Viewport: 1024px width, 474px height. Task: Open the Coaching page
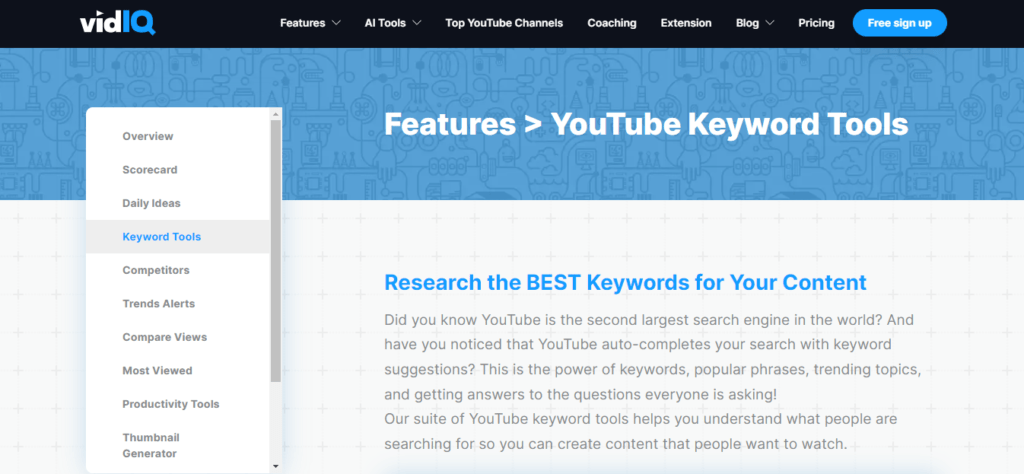point(612,23)
